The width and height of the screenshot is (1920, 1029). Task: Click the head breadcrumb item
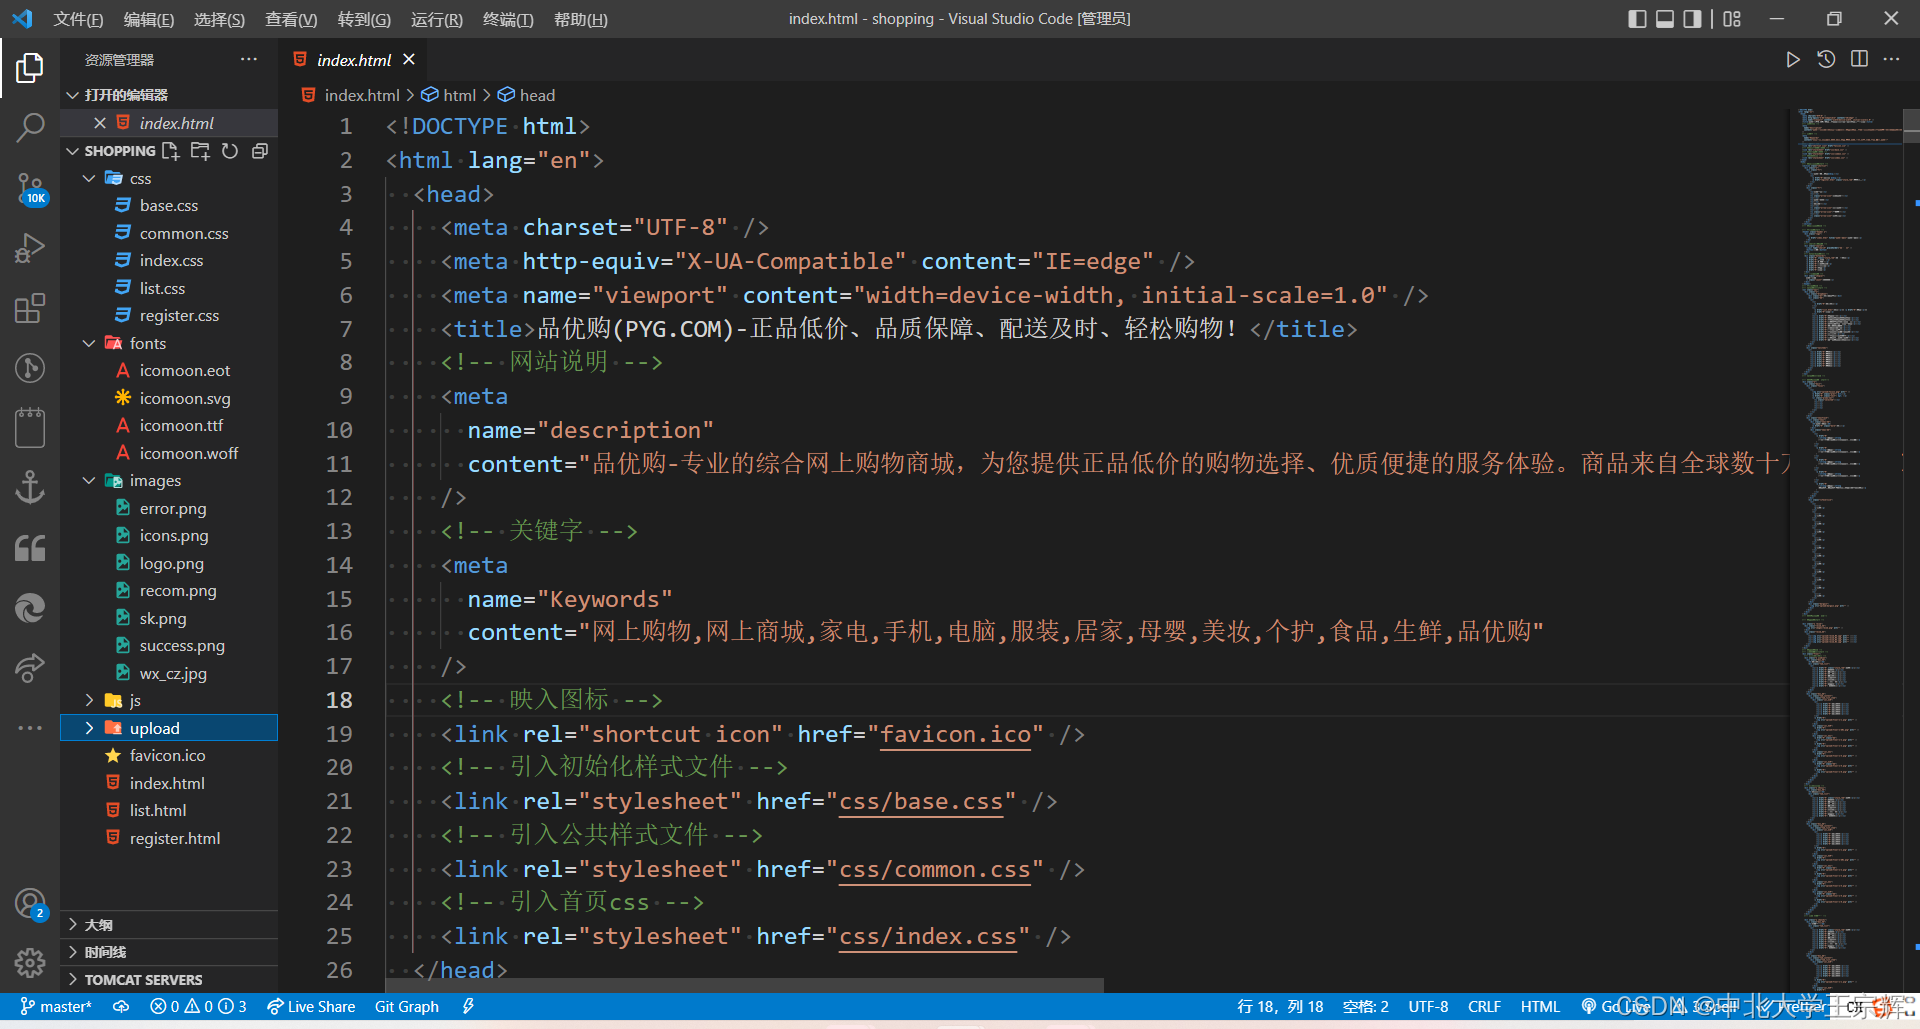(527, 95)
